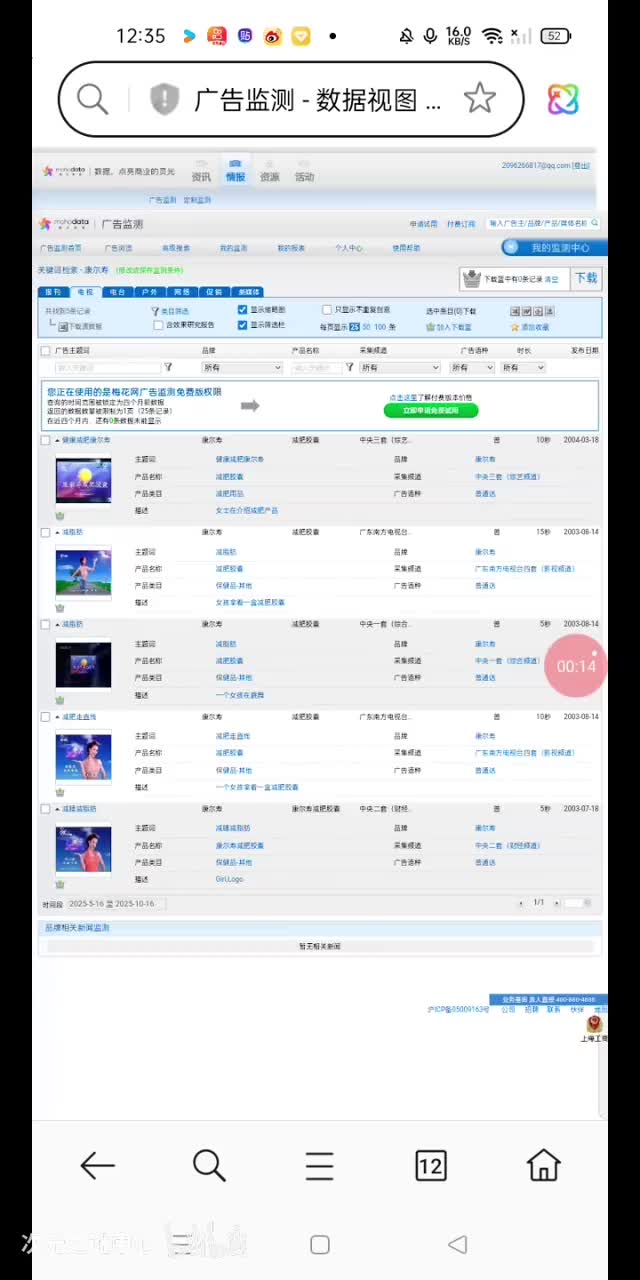Open the 时长 filter dropdown

[x=523, y=368]
